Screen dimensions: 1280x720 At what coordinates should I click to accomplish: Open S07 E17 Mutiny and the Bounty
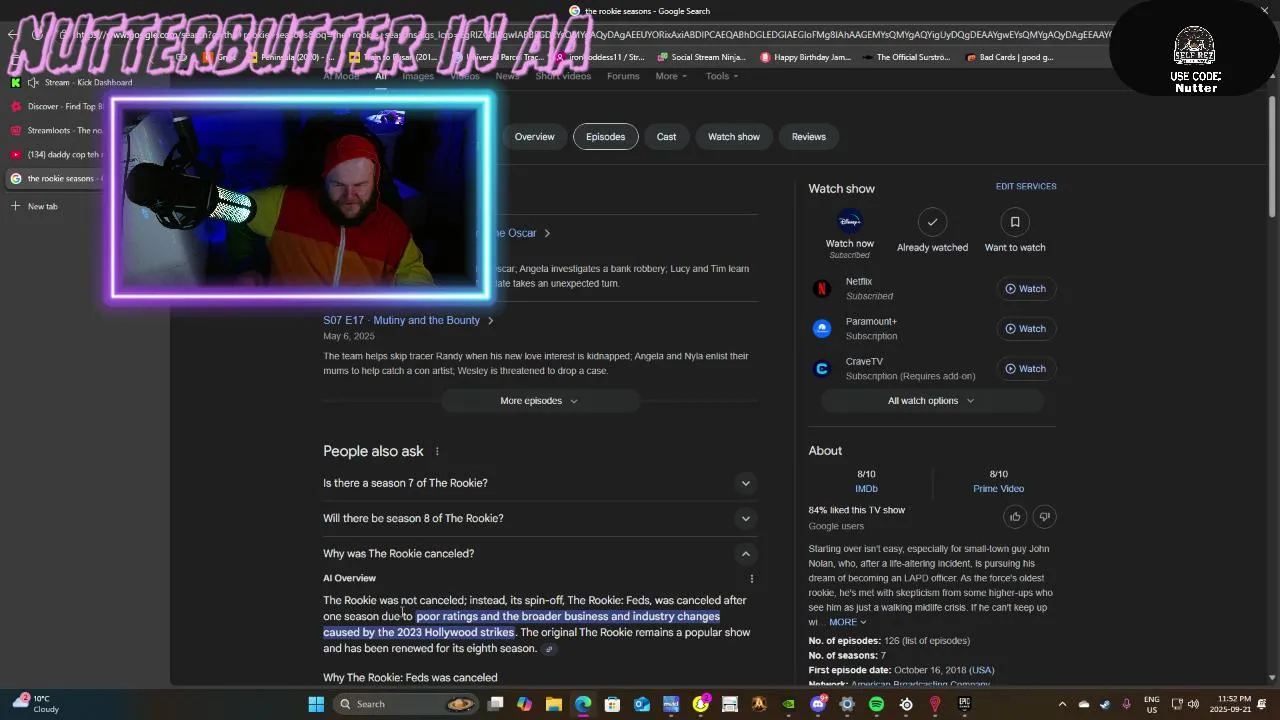click(x=408, y=321)
